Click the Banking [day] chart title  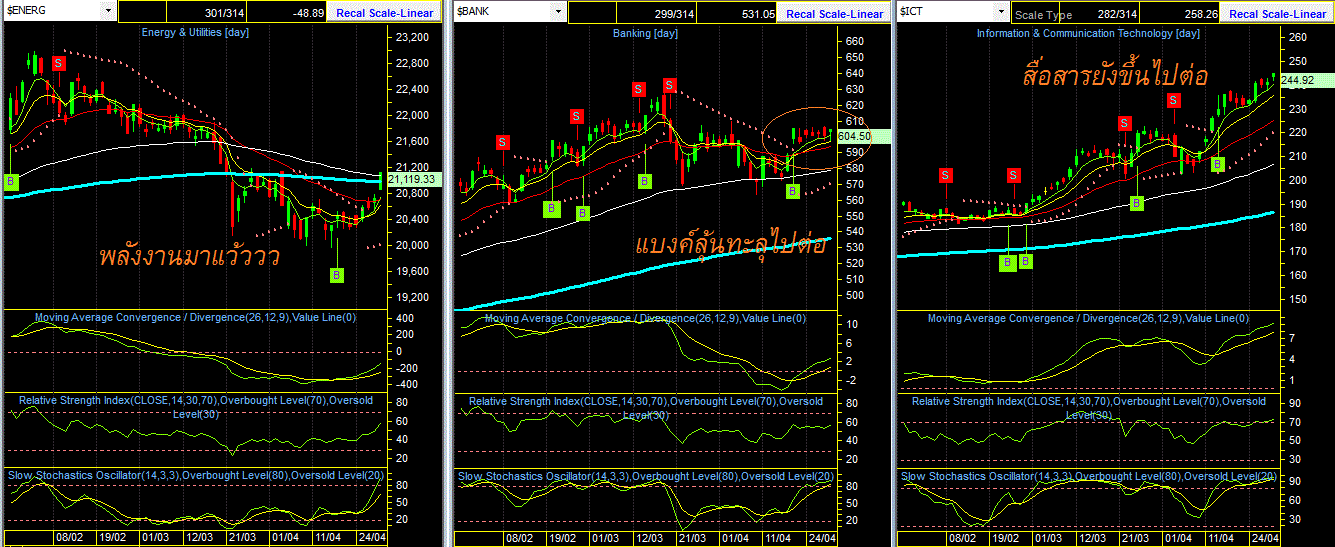[644, 33]
